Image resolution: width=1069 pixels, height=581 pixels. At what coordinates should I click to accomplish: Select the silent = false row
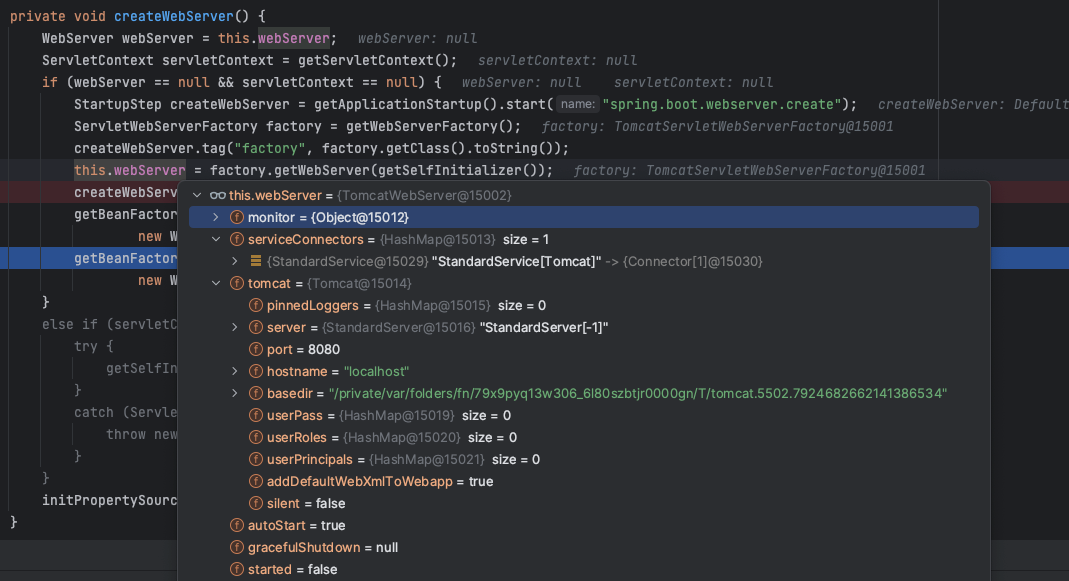coord(584,503)
